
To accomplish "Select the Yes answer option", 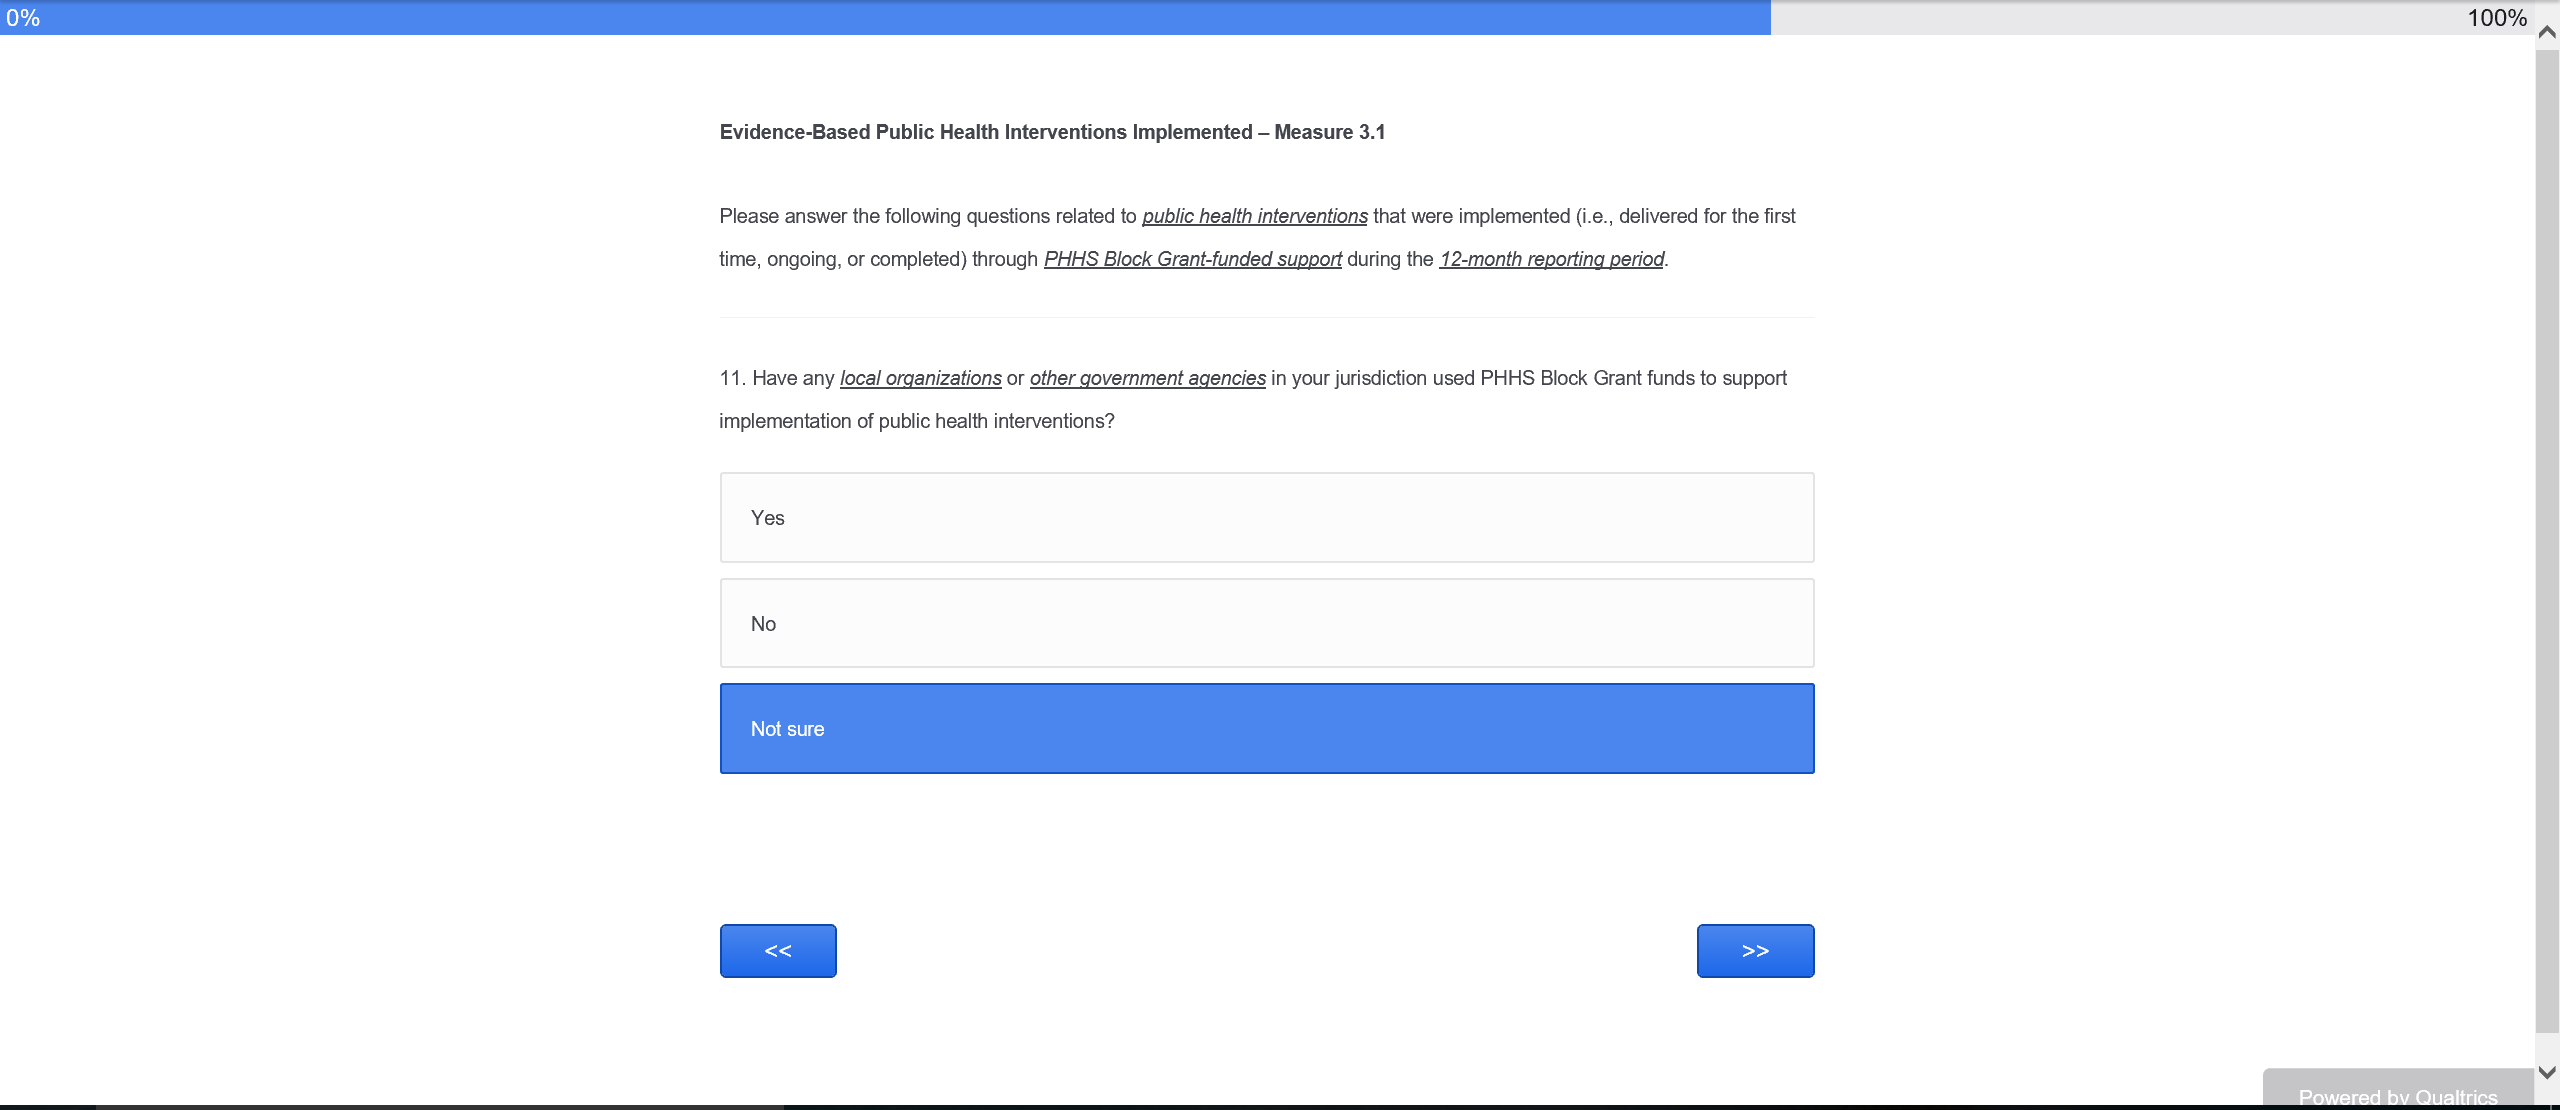I will (x=1266, y=518).
